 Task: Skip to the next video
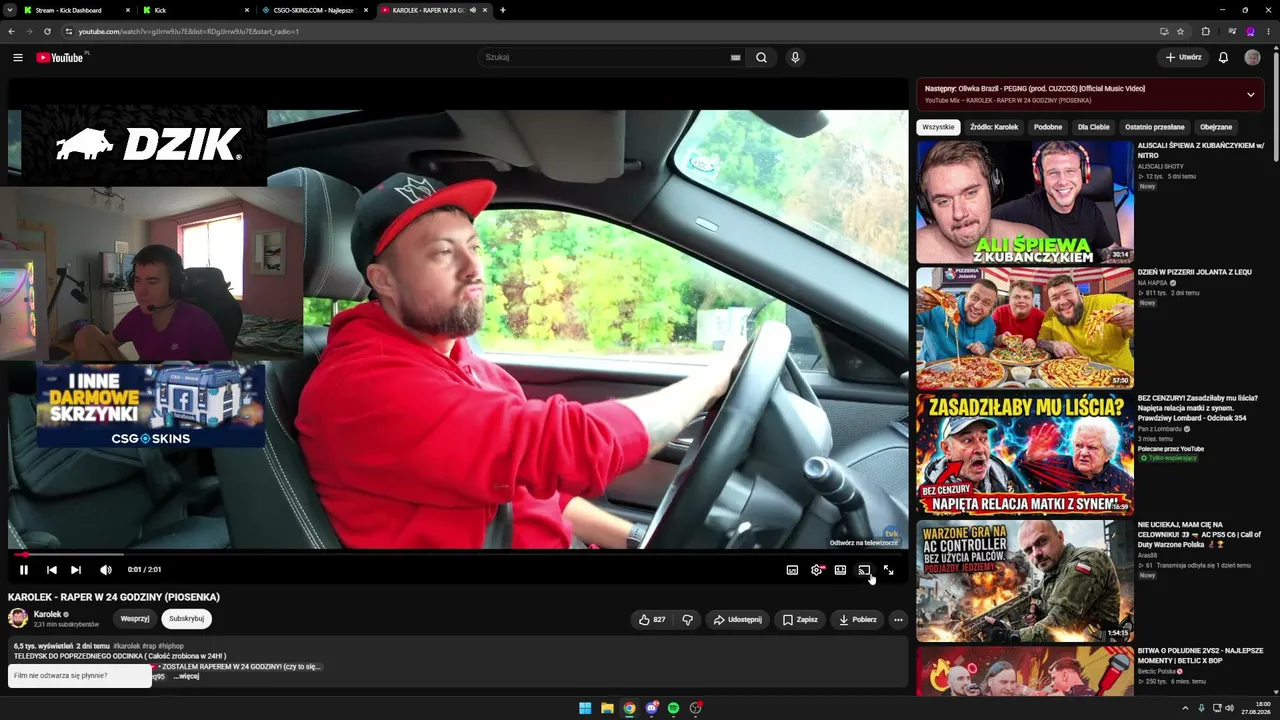[x=76, y=570]
